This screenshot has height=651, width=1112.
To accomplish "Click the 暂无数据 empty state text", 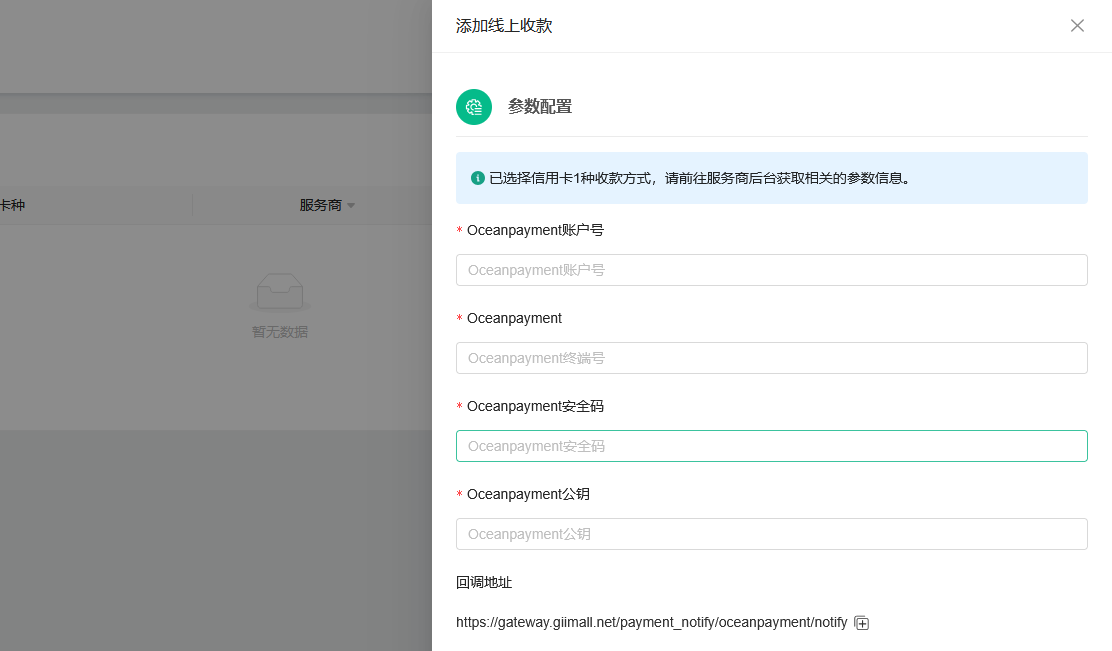I will pyautogui.click(x=280, y=332).
